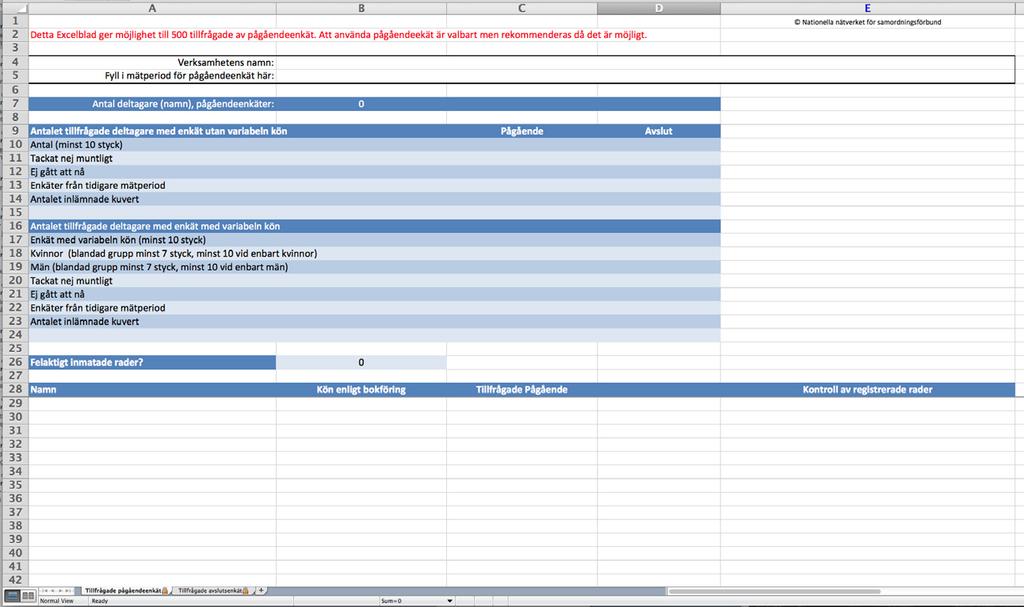Click the '© Nationella nätverket för samordningsförbund' cell
This screenshot has width=1024, height=607.
pos(867,22)
